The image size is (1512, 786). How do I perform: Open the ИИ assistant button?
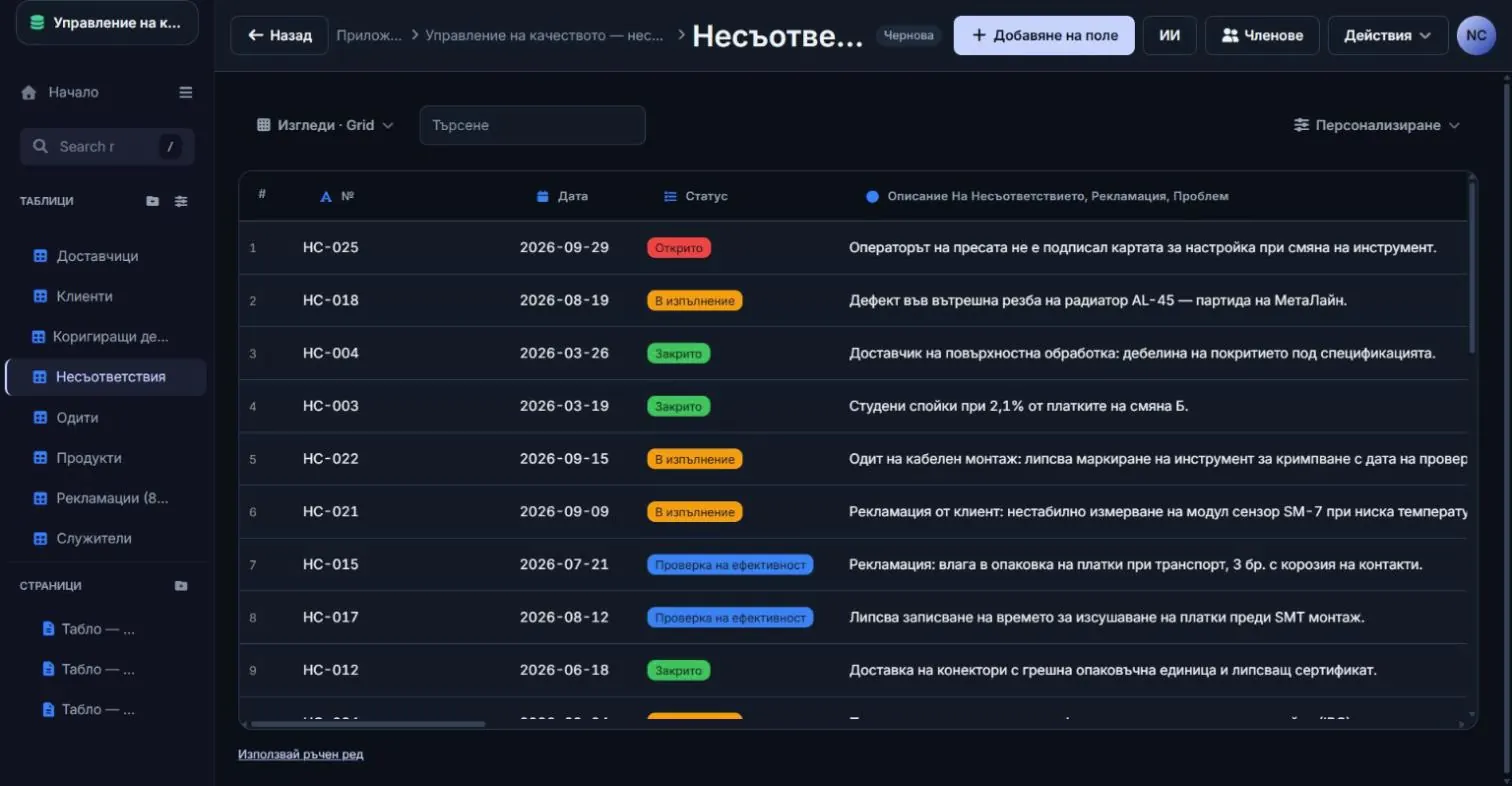(1169, 35)
